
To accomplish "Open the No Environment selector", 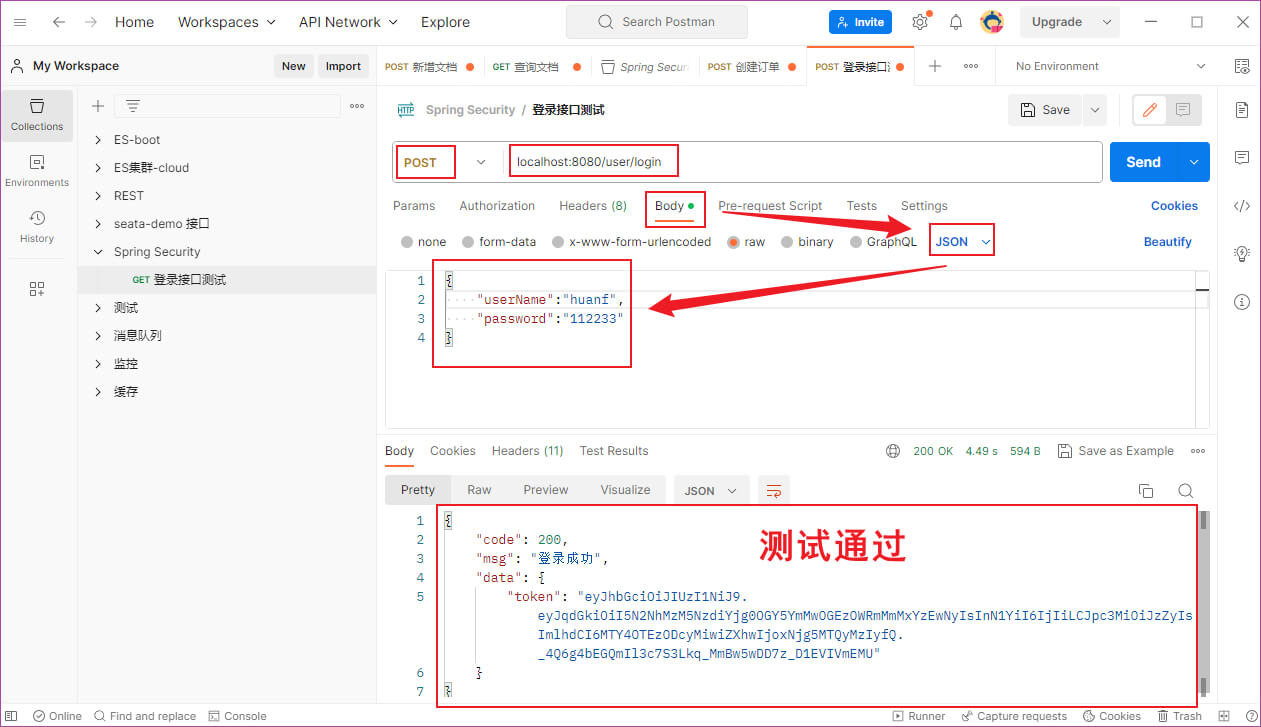I will coord(1110,66).
